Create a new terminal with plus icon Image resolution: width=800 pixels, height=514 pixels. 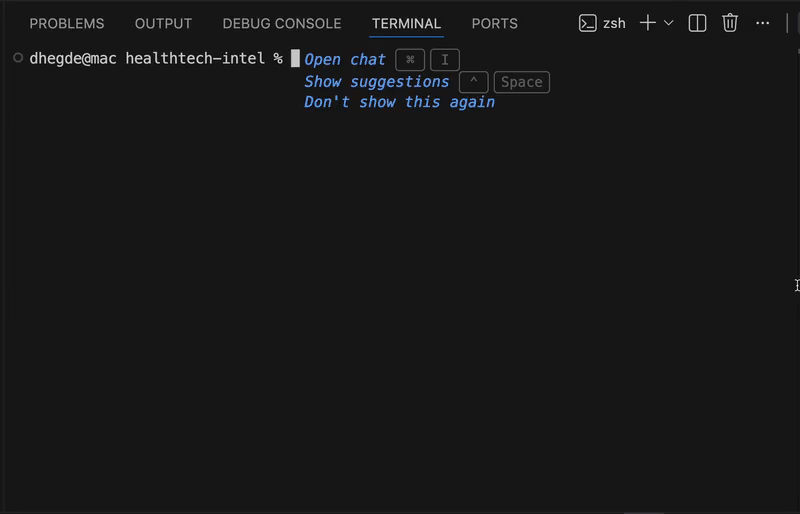click(648, 23)
